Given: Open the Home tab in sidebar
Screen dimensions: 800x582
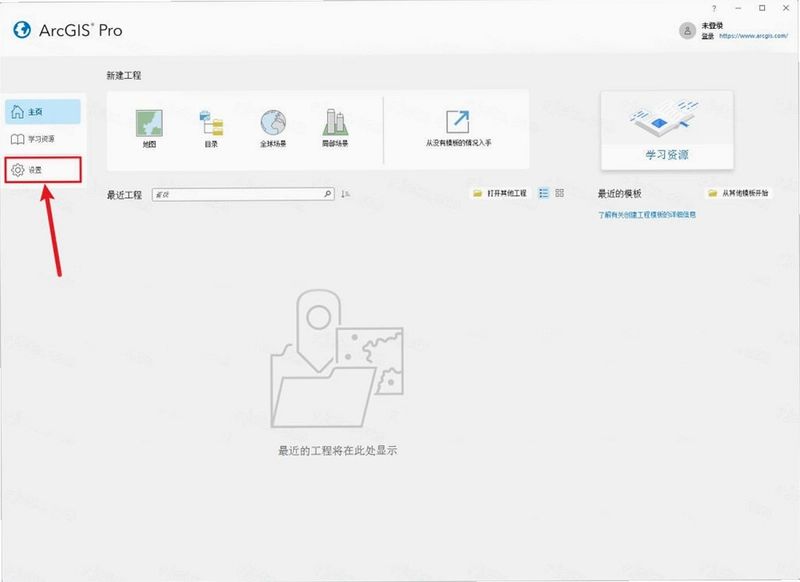Looking at the screenshot, I should tap(43, 112).
